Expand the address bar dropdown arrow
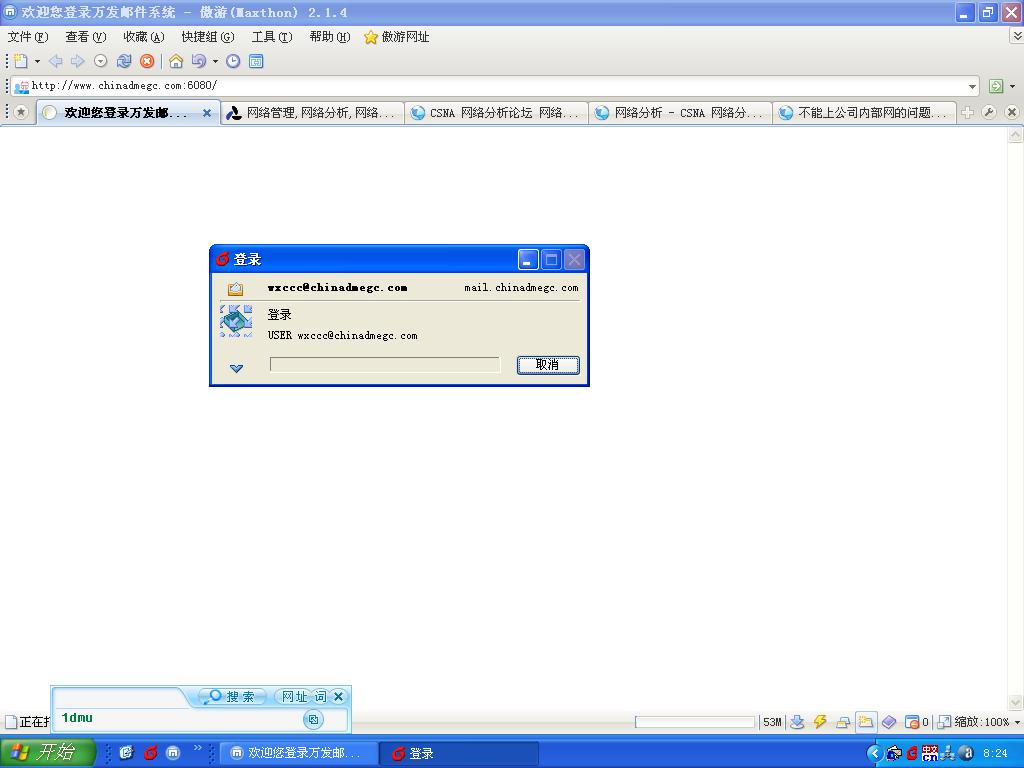 [972, 86]
